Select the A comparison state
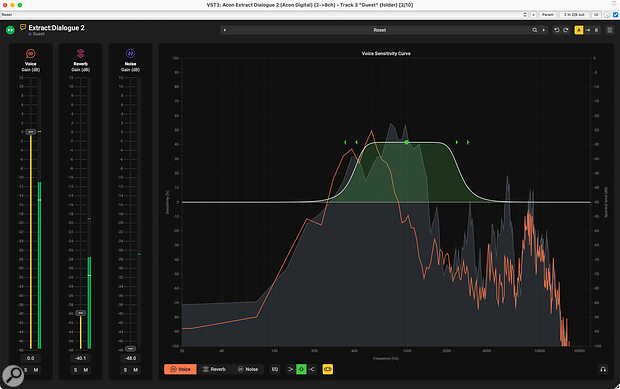 click(x=579, y=30)
